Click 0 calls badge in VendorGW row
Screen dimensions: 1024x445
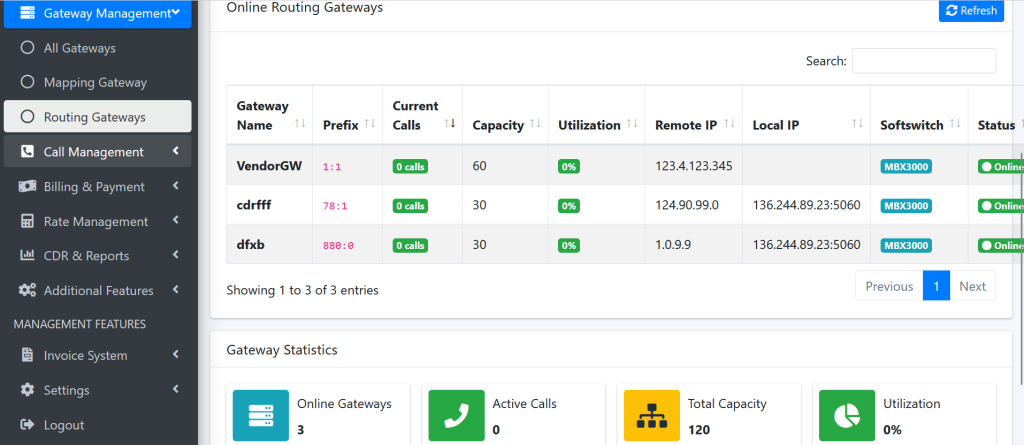[x=410, y=167]
